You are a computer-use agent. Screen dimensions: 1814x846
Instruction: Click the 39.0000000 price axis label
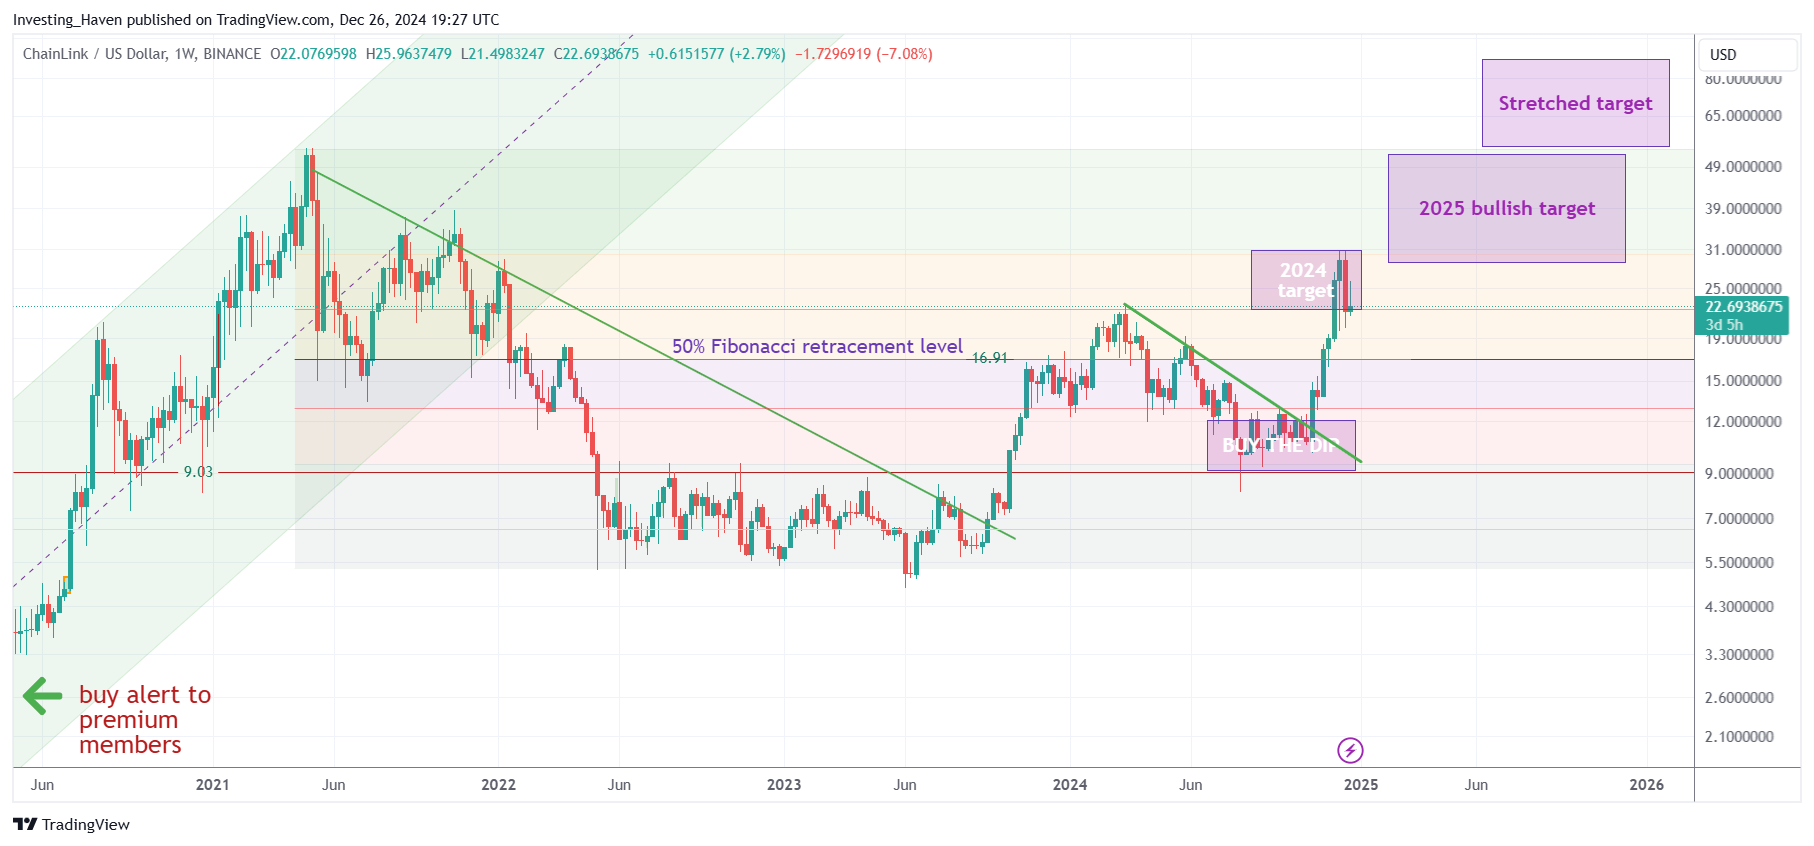tap(1743, 208)
